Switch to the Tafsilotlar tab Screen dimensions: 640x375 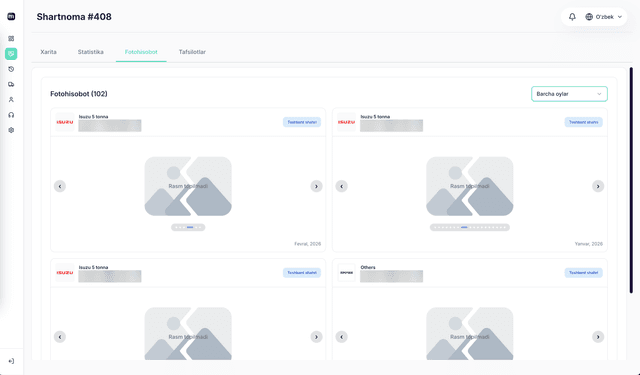pyautogui.click(x=192, y=52)
